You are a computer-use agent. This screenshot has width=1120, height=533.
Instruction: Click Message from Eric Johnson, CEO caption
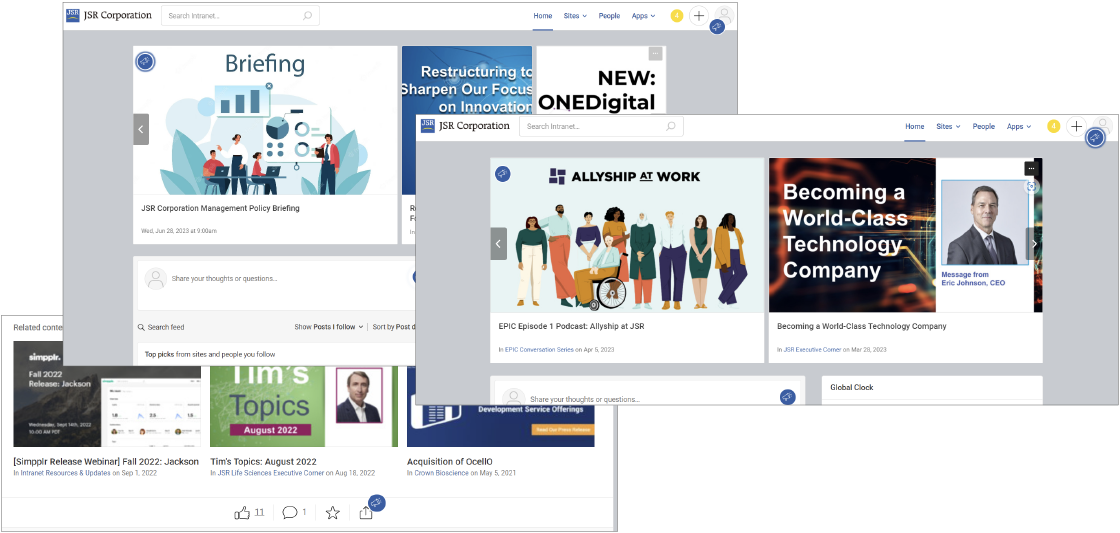973,279
